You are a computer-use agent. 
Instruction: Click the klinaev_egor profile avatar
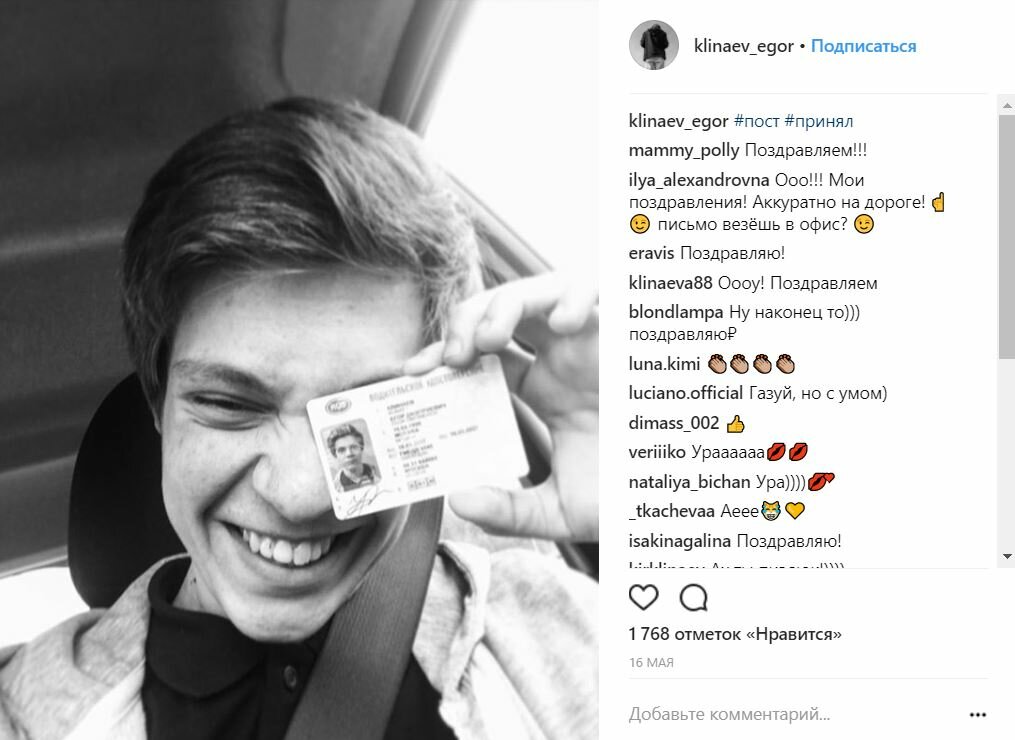click(654, 45)
